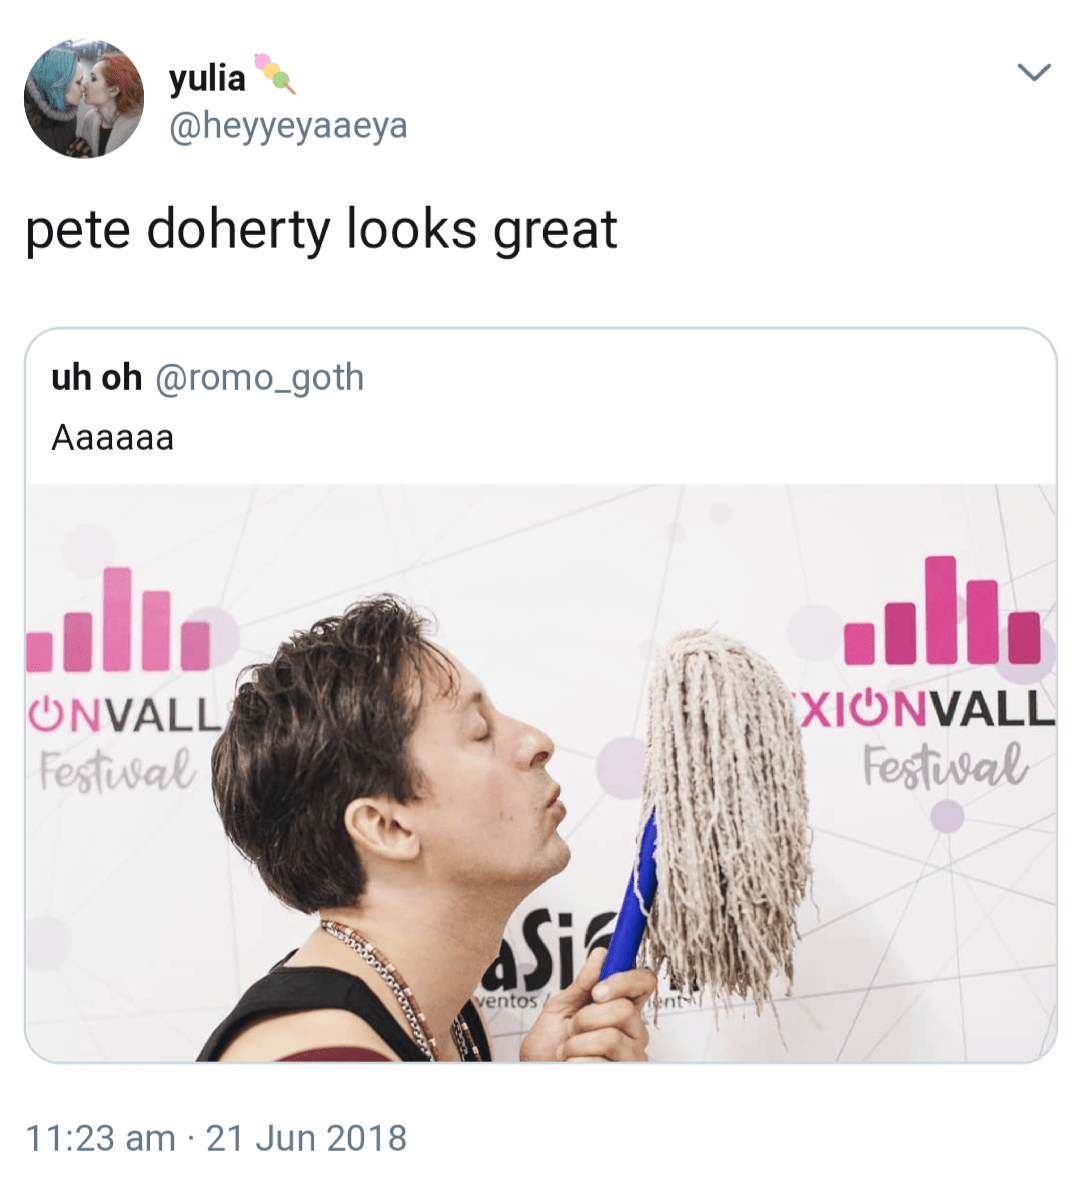The height and width of the screenshot is (1195, 1080).
Task: Click the dango emoji beside yulia
Action: pos(274,73)
